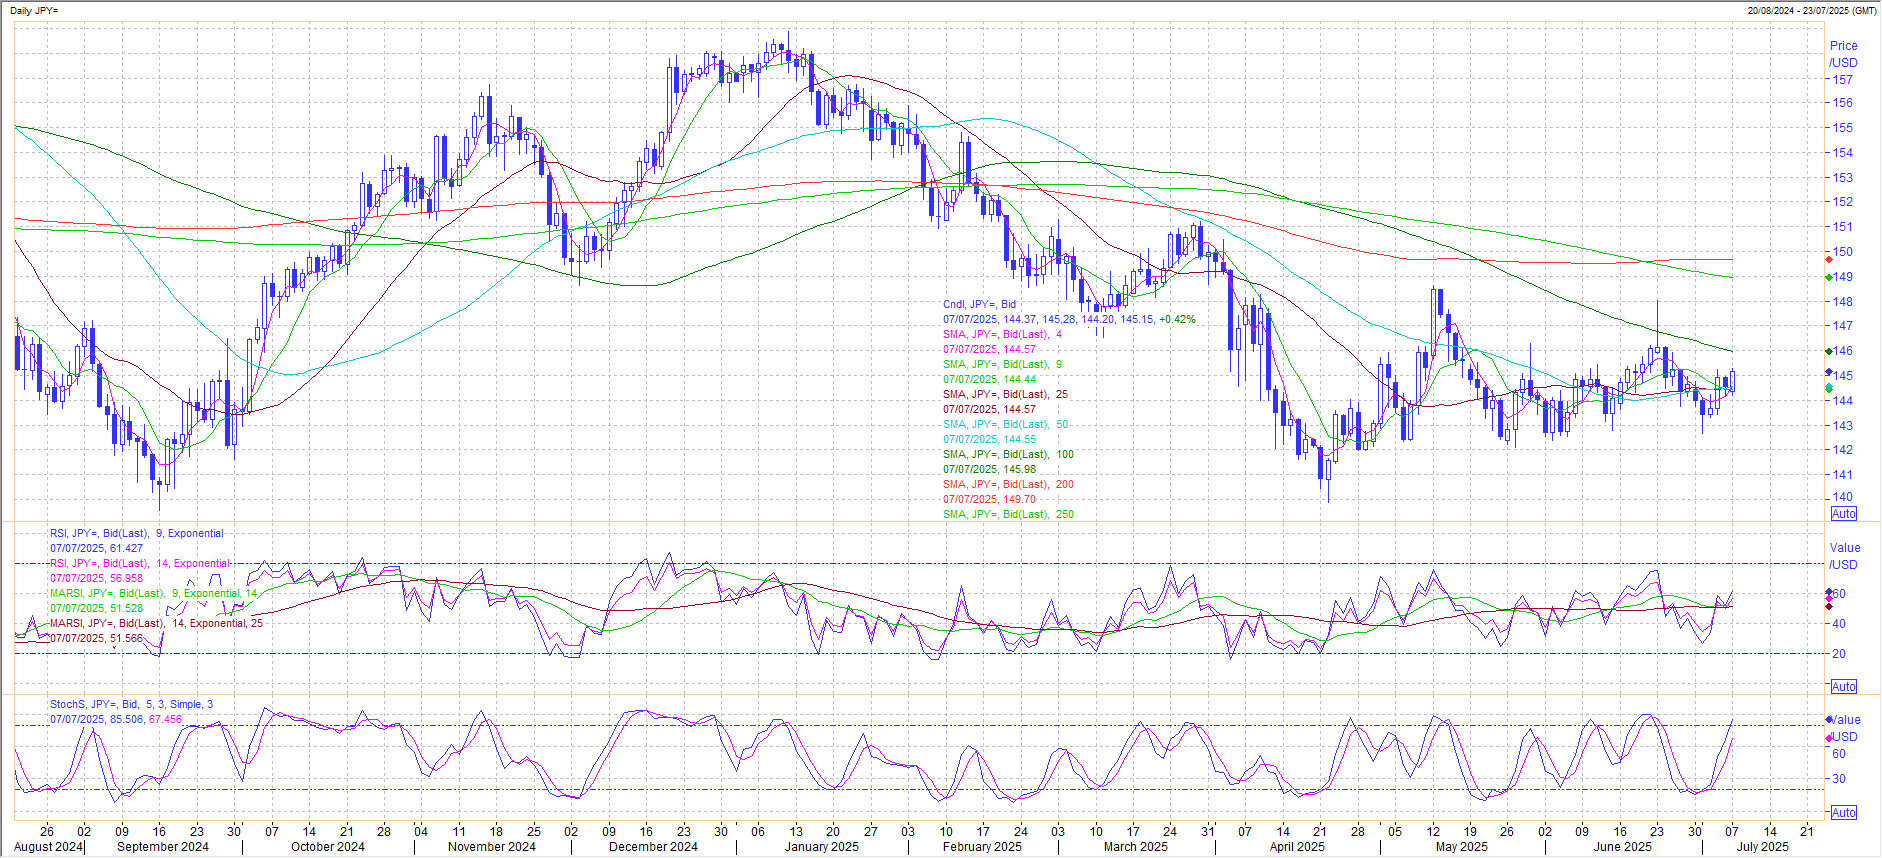Screen dimensions: 1882x858
Task: Select the dark green marker near 146 on the price axis
Action: click(1829, 351)
